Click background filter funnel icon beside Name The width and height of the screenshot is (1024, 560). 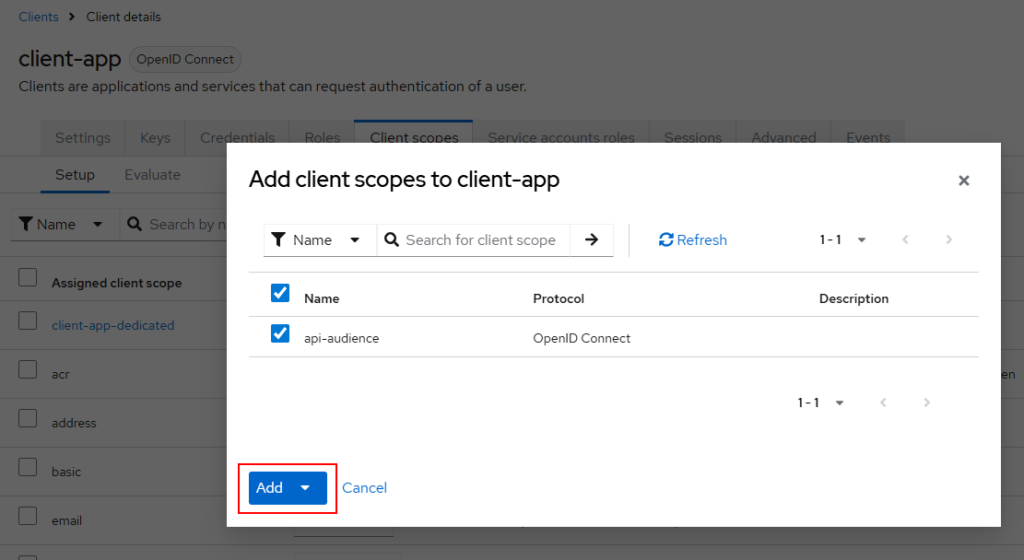(25, 225)
